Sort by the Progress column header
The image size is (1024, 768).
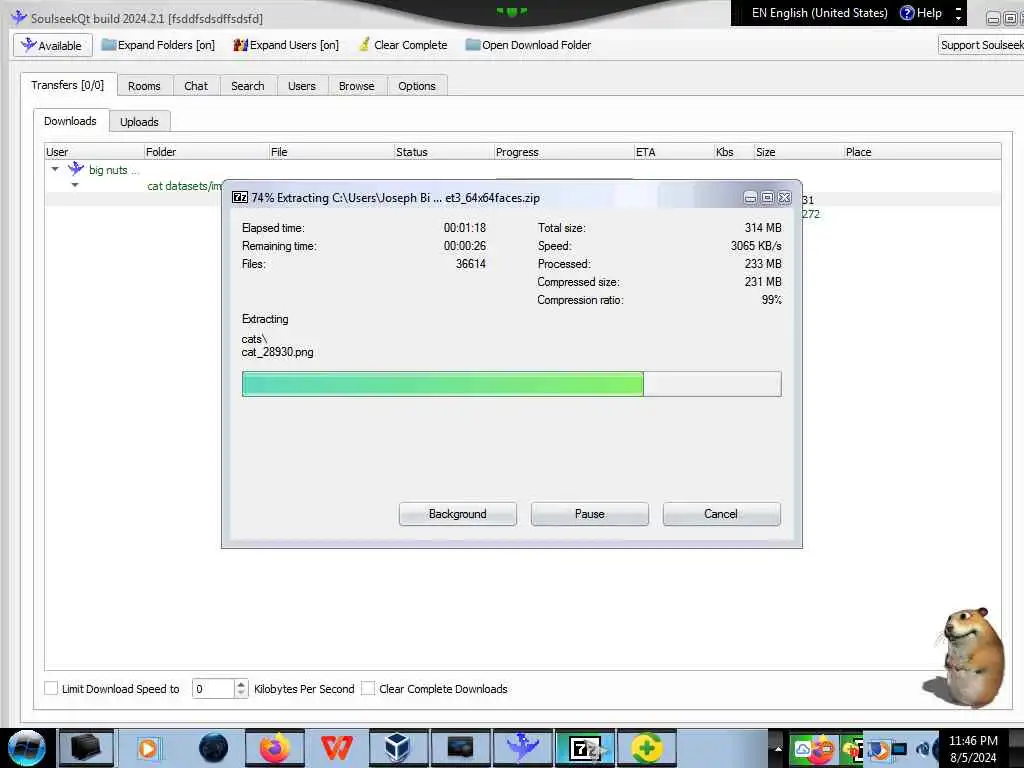[x=564, y=152]
